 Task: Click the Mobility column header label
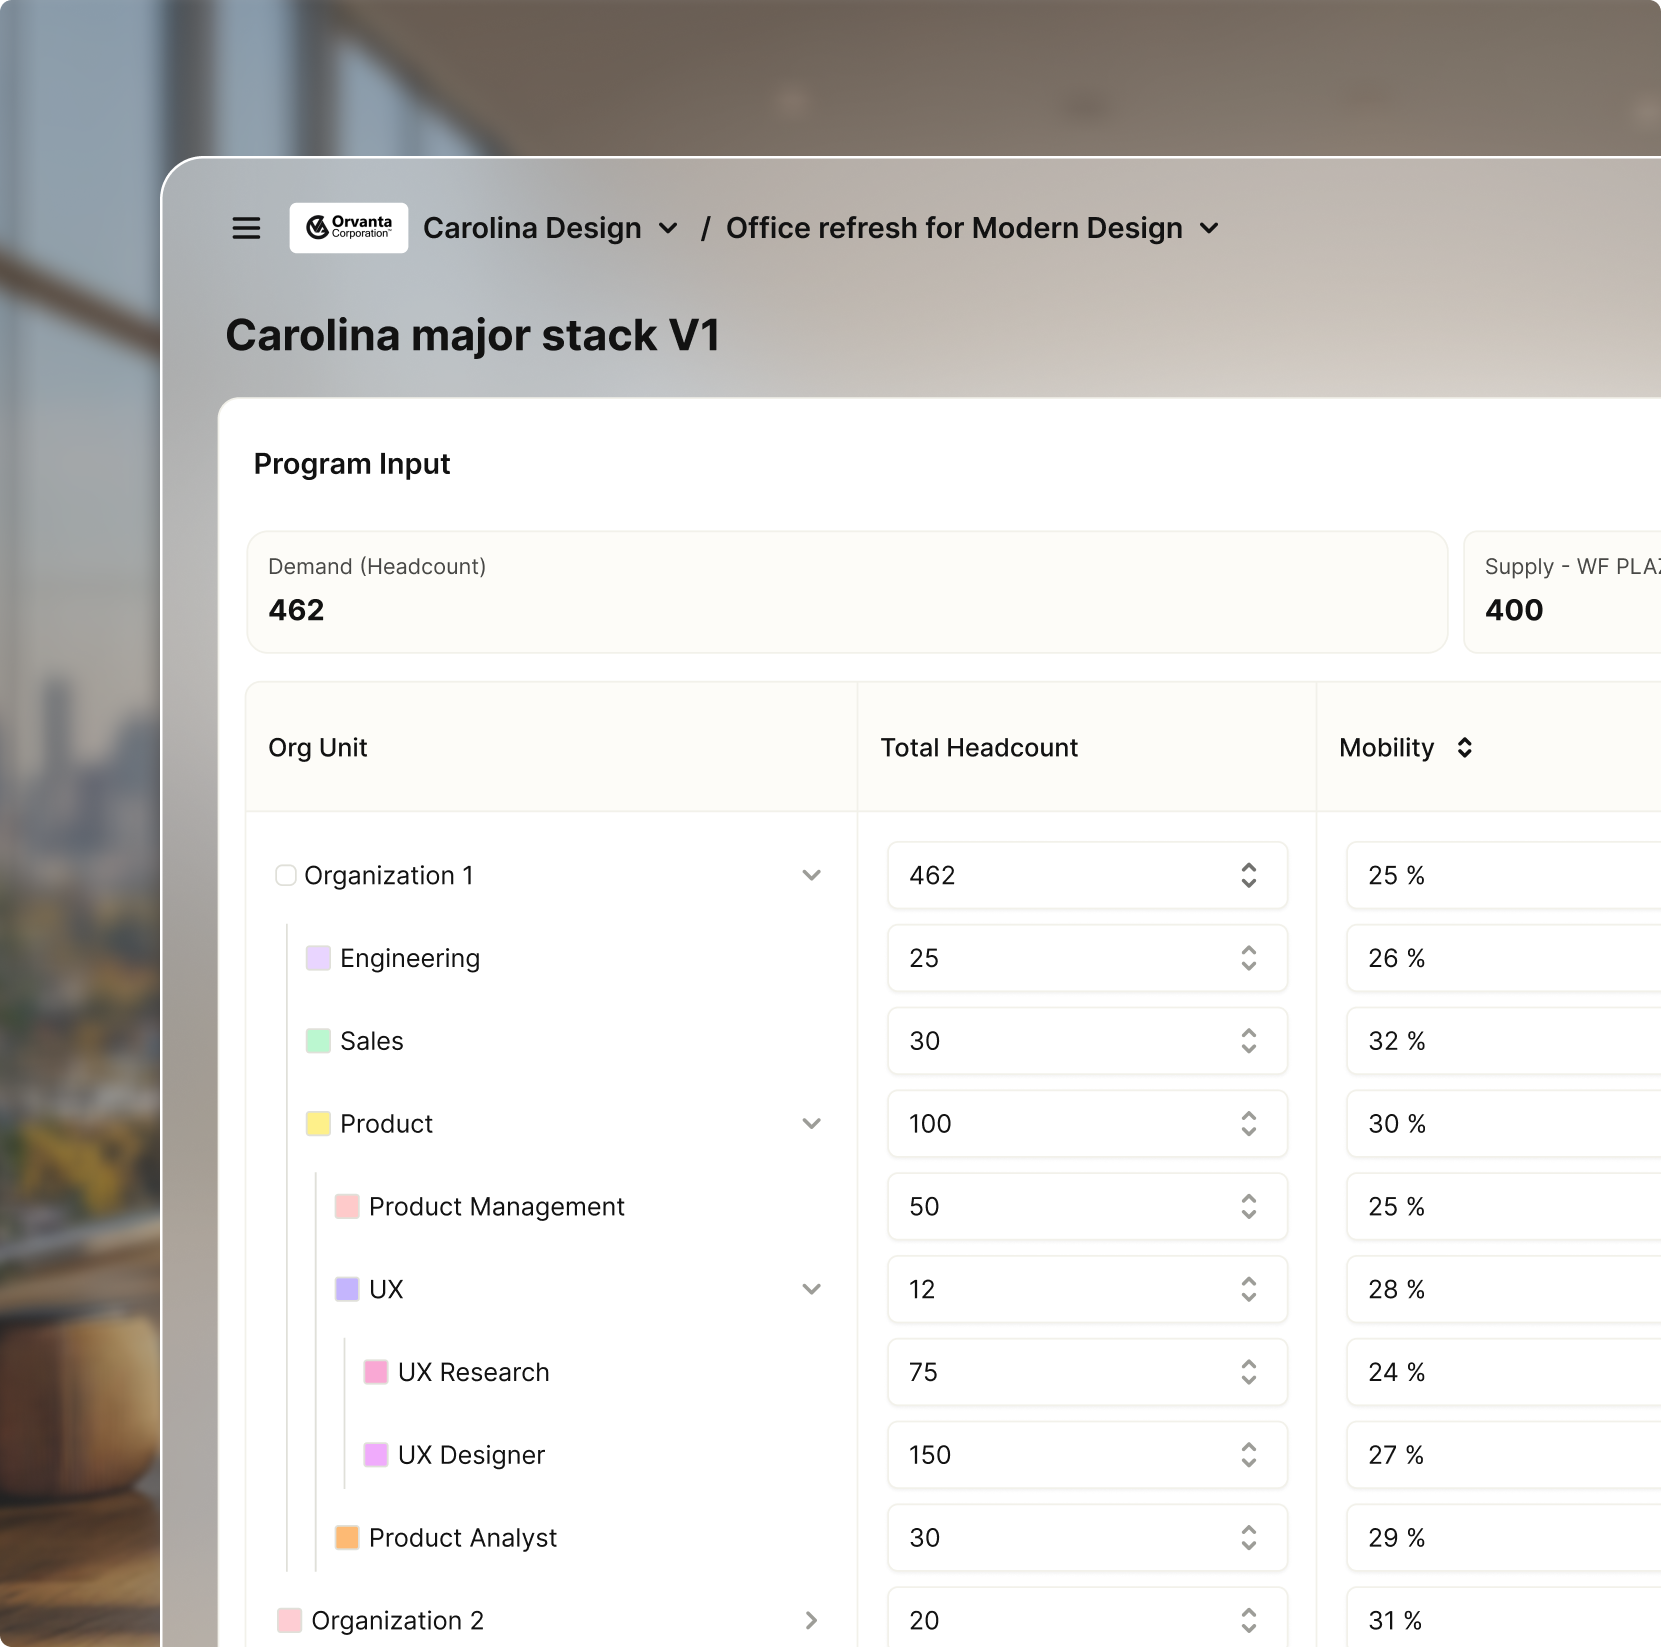pos(1387,748)
